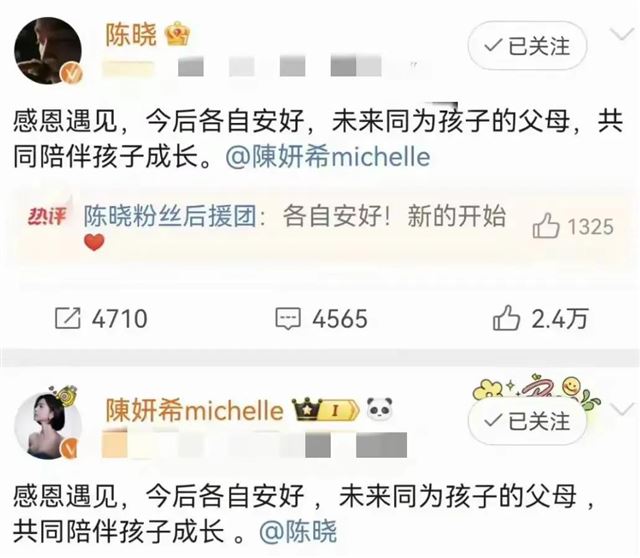640x558 pixels.
Task: Open 陳妍希michelle's profile avatar
Action: point(48,426)
